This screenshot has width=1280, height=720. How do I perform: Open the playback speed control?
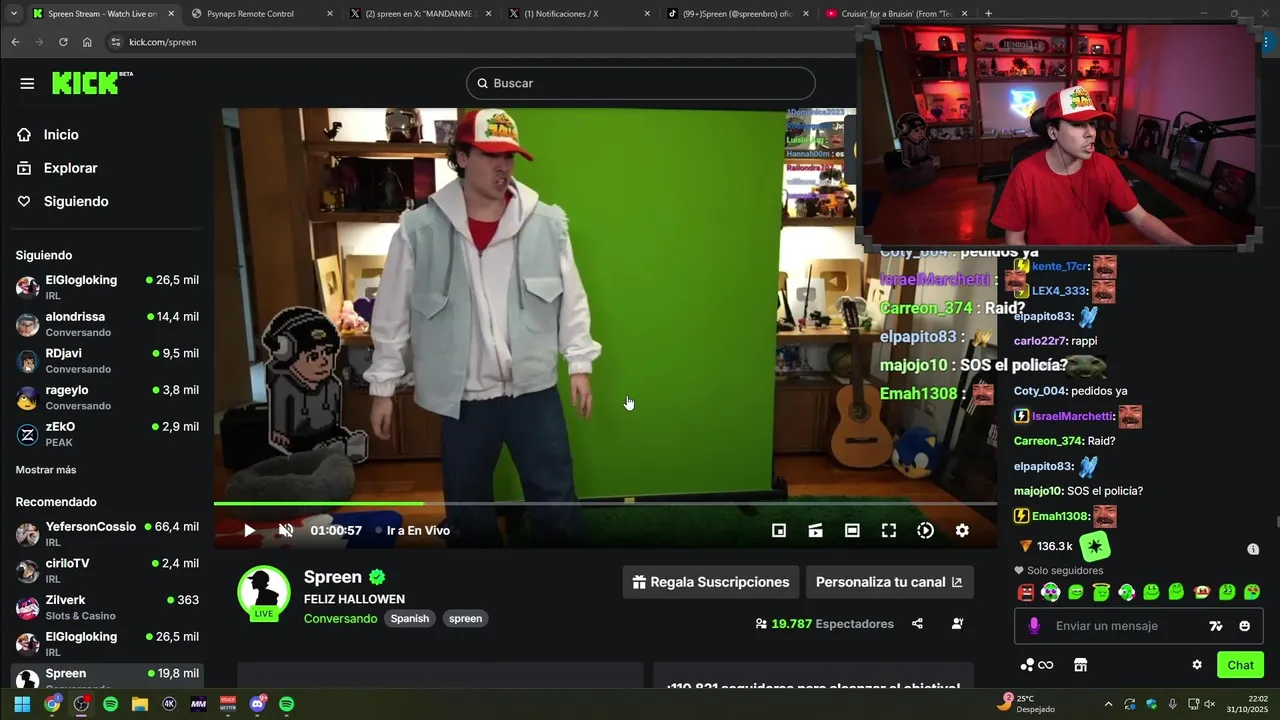pyautogui.click(x=926, y=531)
